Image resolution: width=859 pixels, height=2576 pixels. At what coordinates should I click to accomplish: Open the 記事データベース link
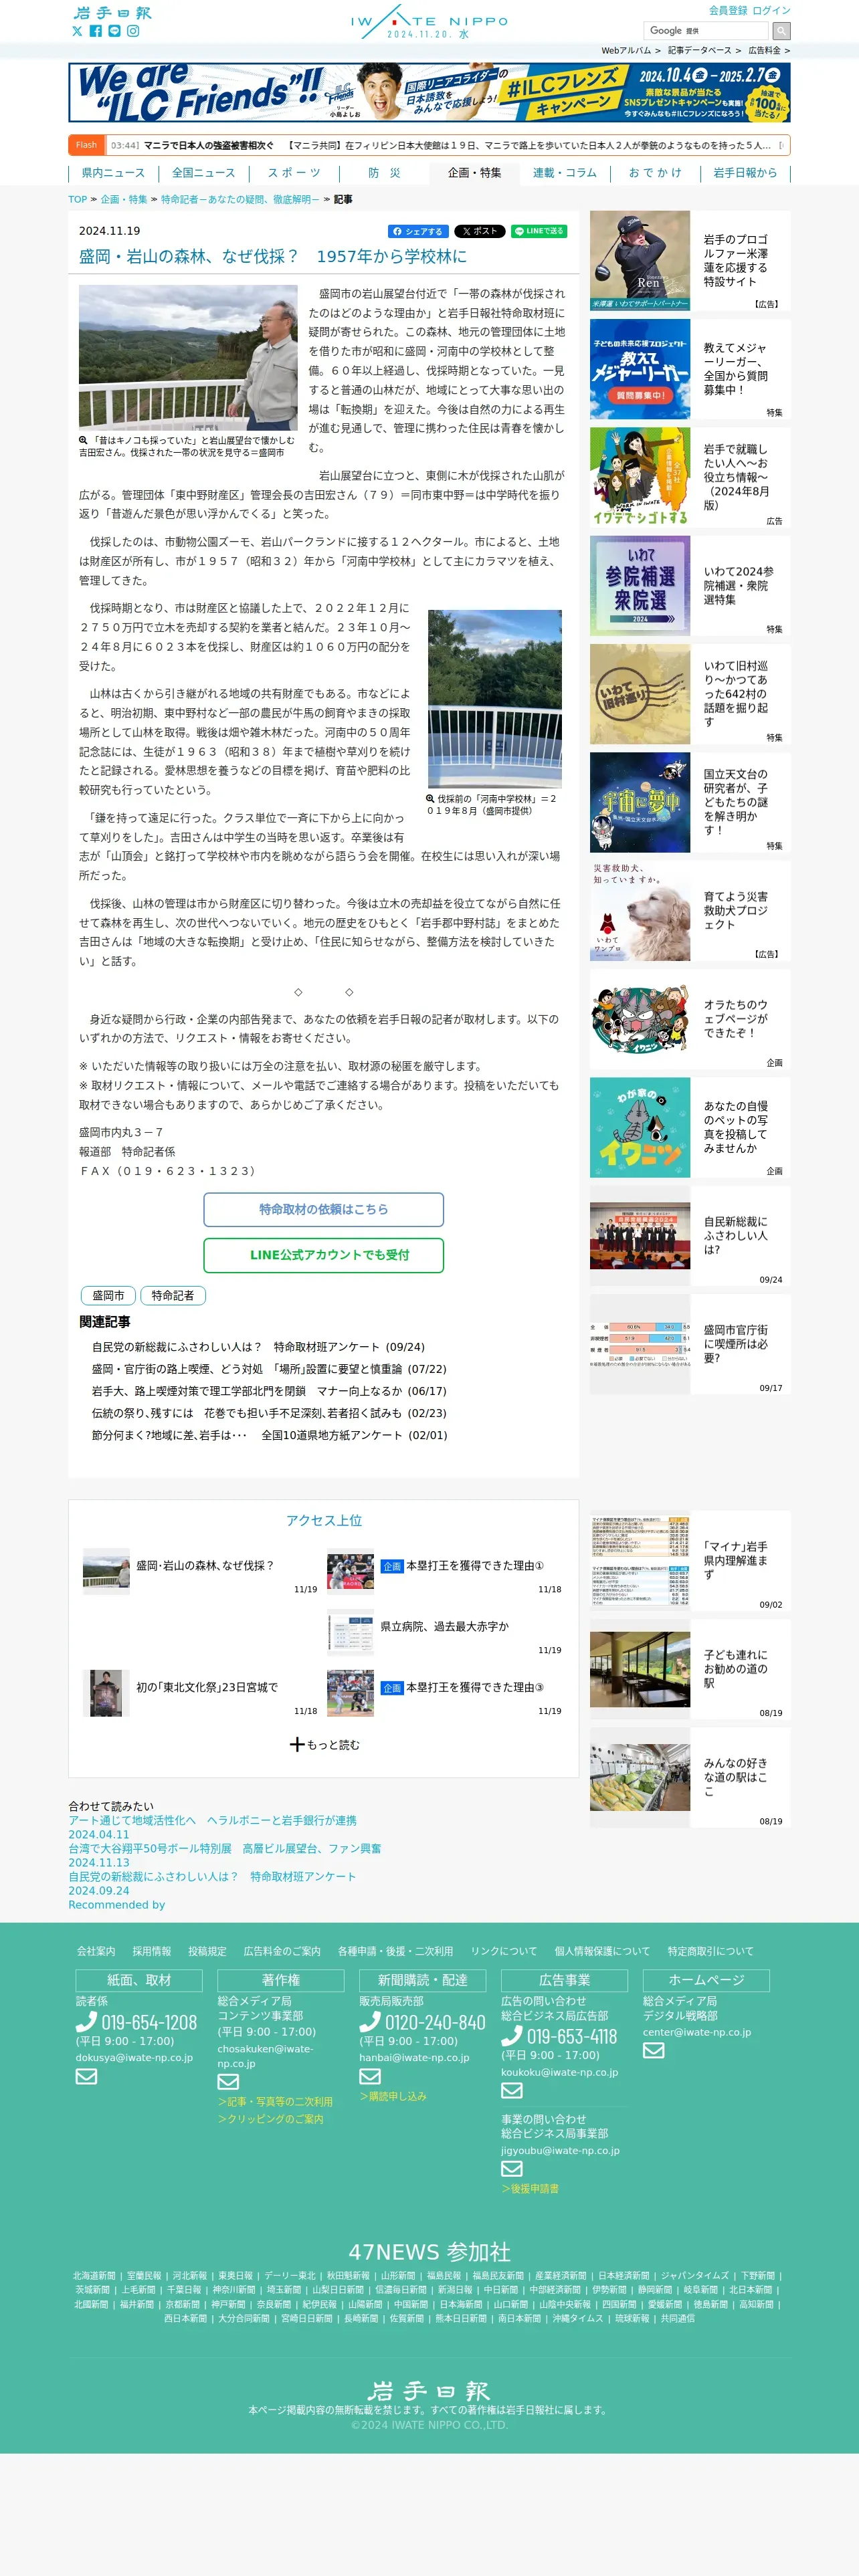pyautogui.click(x=704, y=50)
